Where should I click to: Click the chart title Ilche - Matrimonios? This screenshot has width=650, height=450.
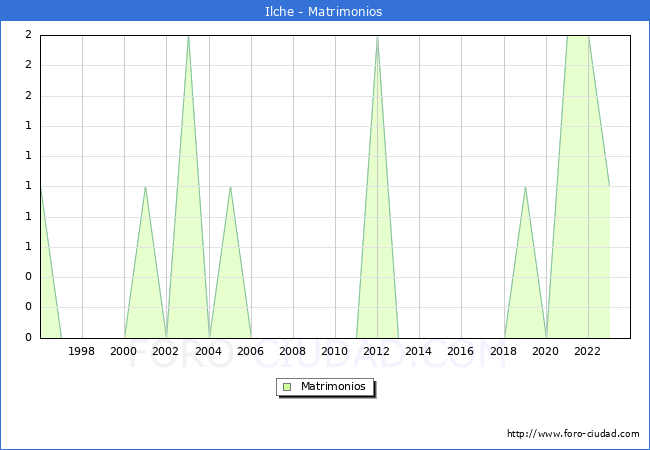click(325, 12)
